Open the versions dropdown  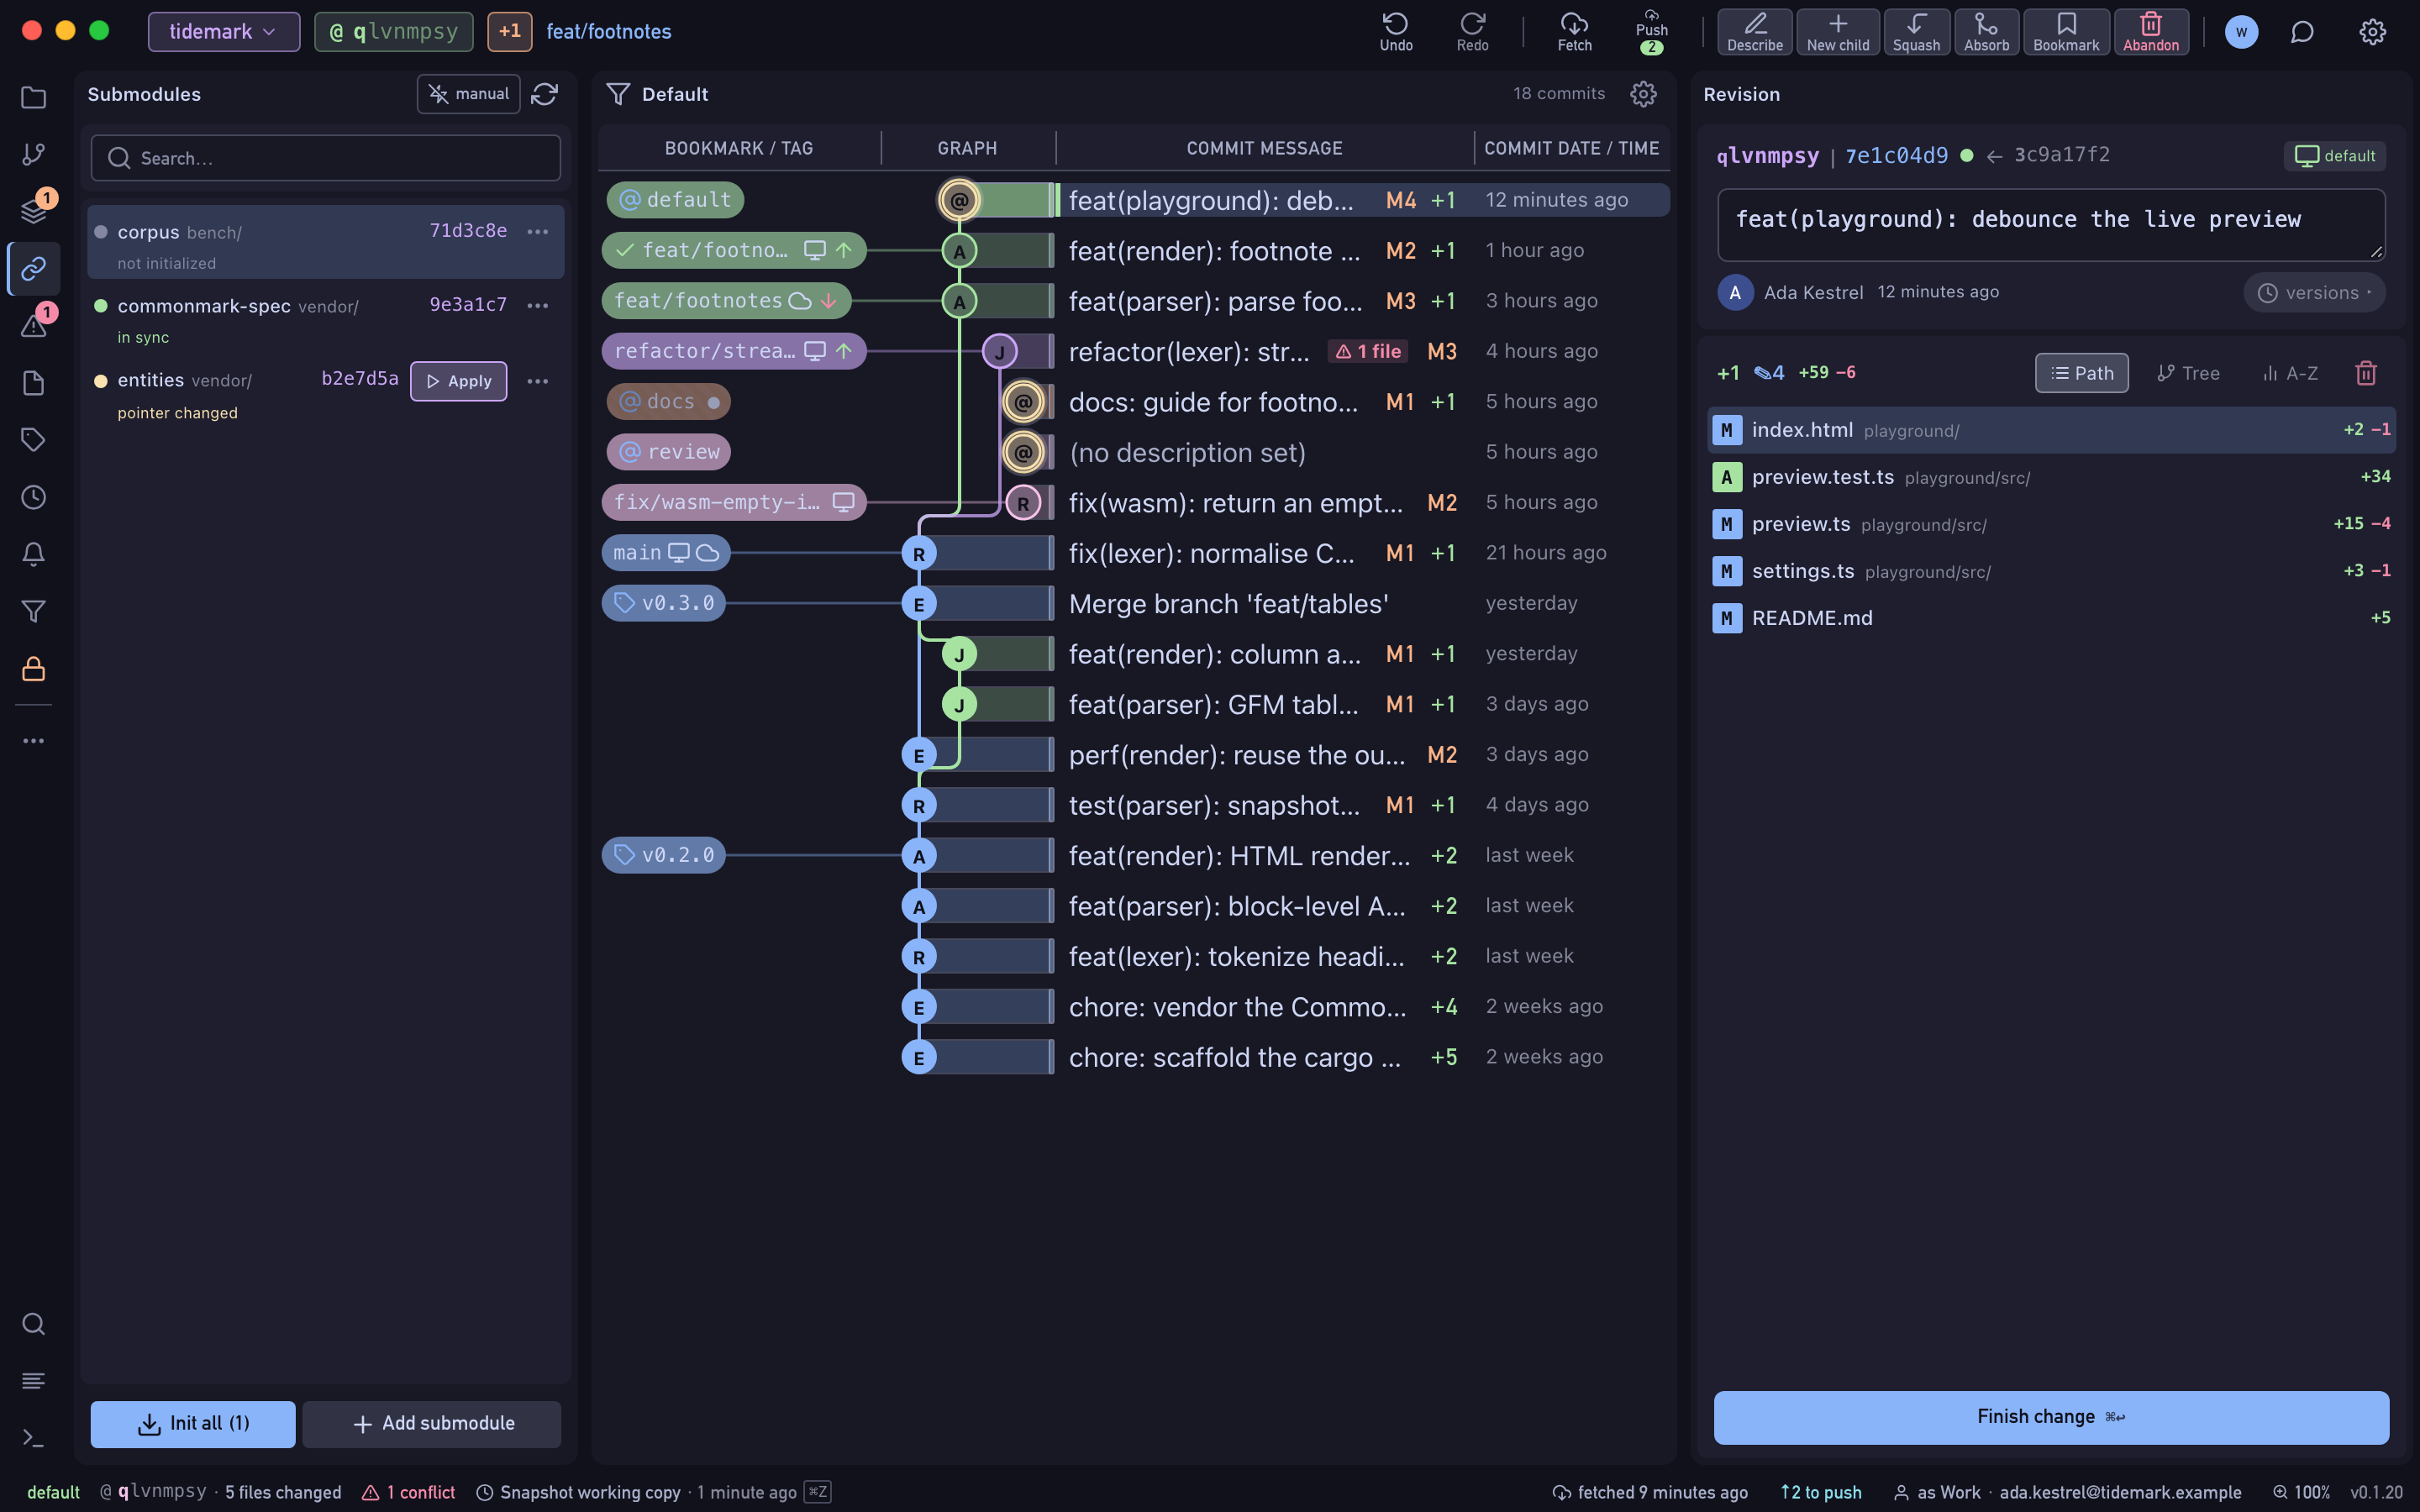coord(2314,293)
